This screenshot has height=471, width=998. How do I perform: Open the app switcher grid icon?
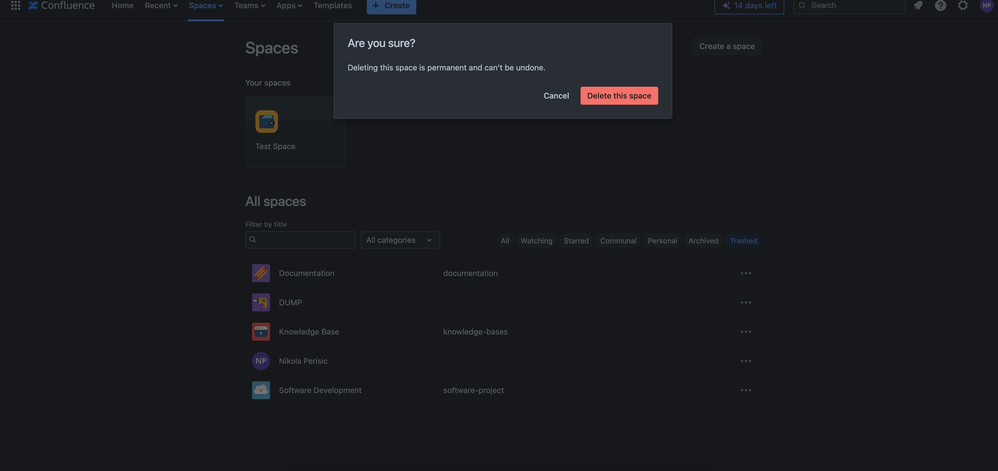[x=15, y=5]
